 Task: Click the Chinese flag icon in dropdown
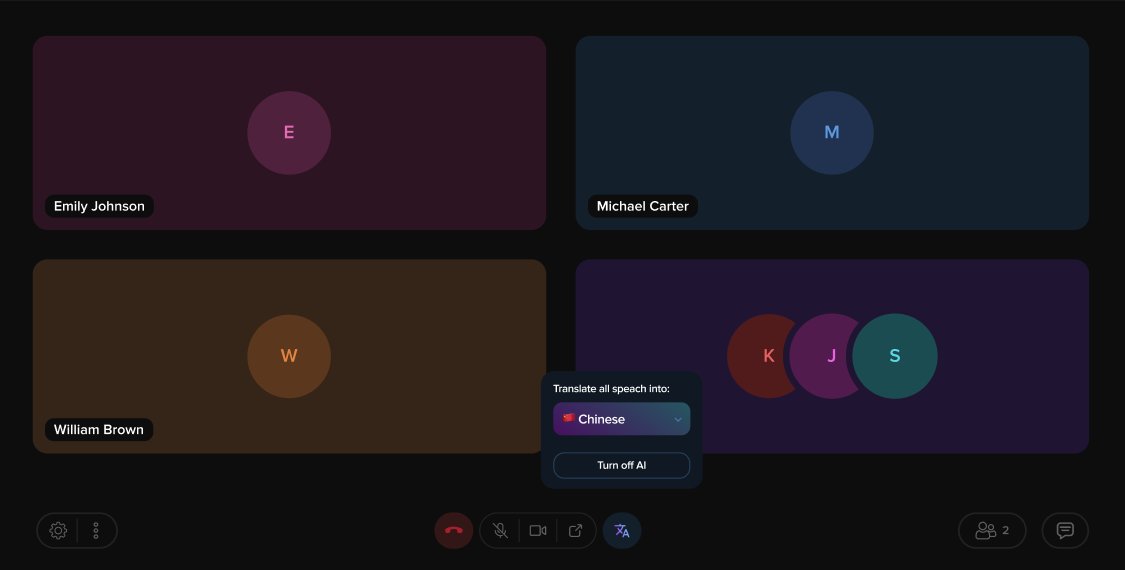pyautogui.click(x=568, y=418)
